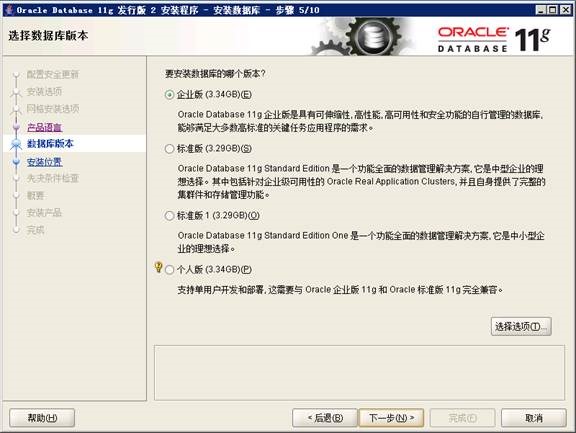The width and height of the screenshot is (576, 433).
Task: Click the yellow hint icon beside 个人版
Action: (158, 267)
